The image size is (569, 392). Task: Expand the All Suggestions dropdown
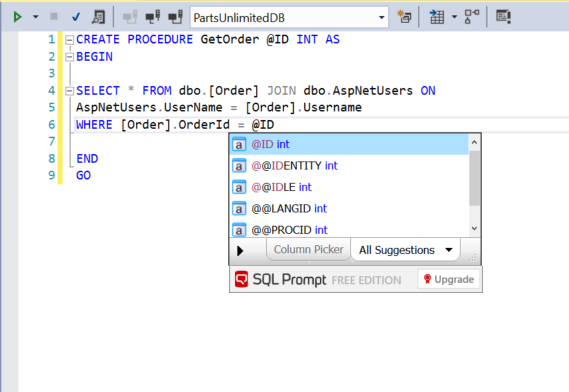coord(406,250)
